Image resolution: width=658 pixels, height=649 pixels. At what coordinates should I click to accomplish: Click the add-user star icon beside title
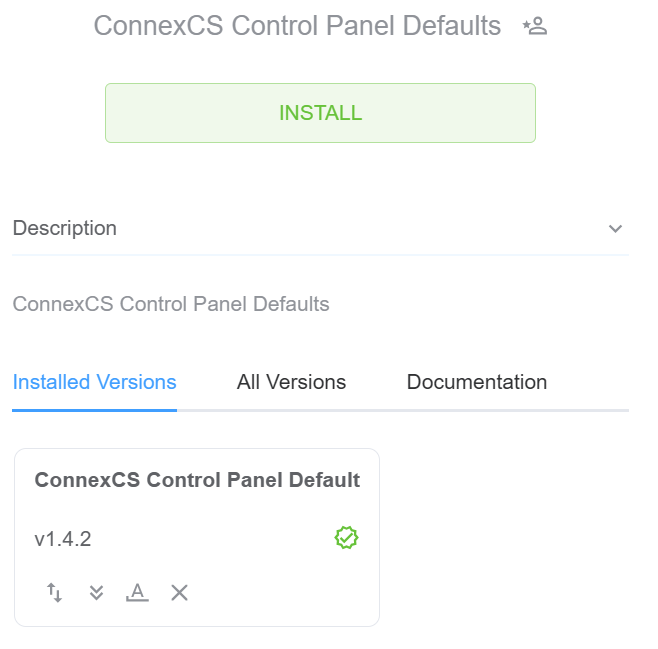535,27
